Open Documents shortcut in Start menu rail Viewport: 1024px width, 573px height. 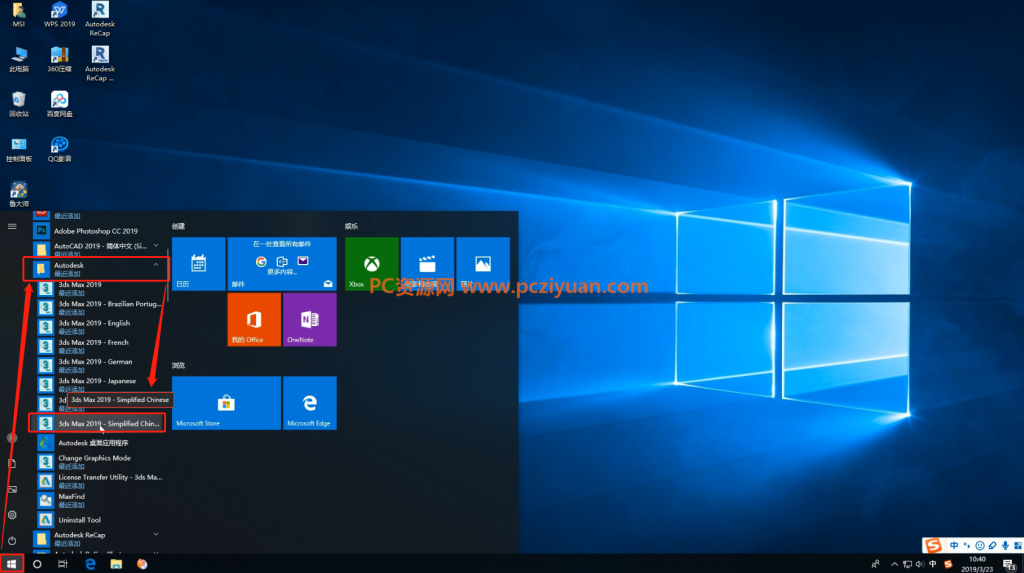click(x=12, y=464)
